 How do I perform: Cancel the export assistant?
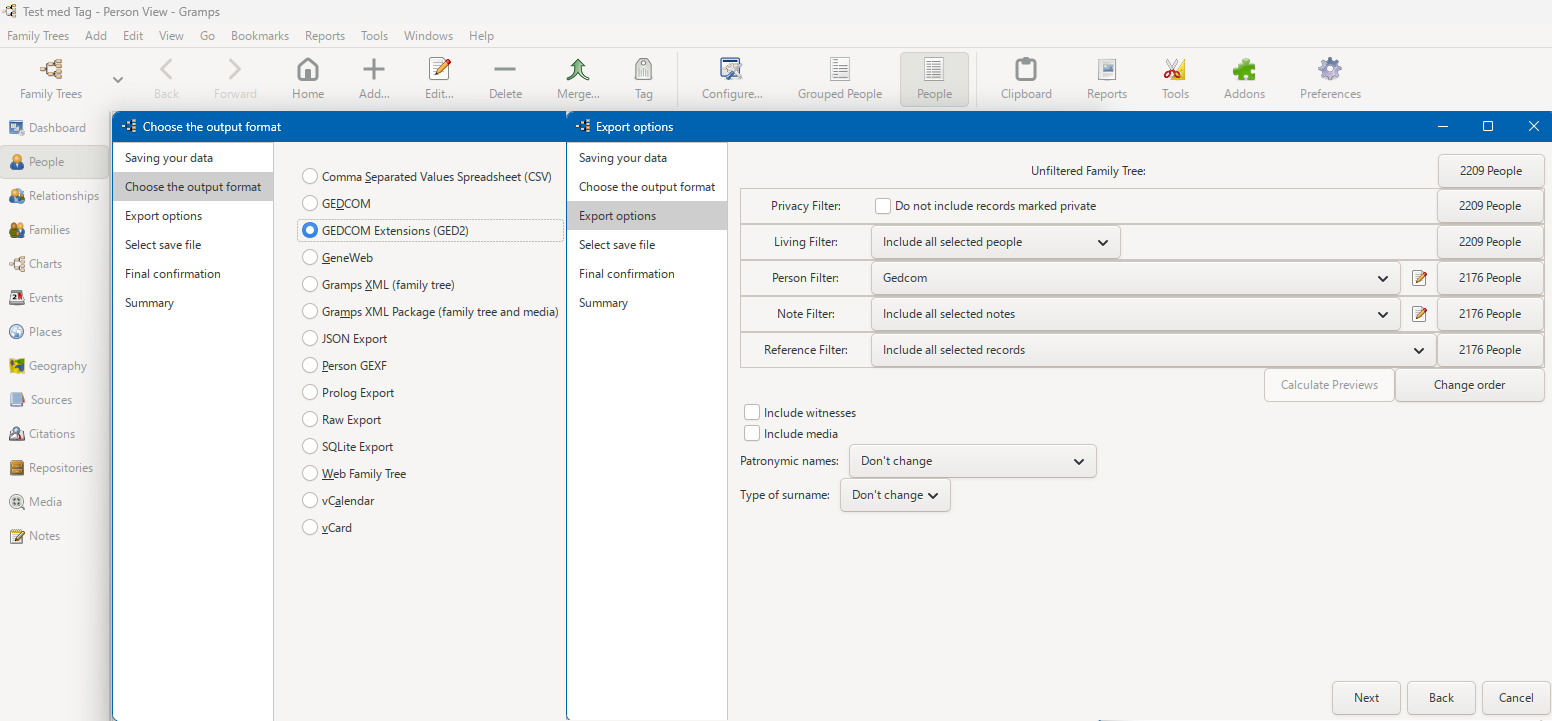[1516, 698]
